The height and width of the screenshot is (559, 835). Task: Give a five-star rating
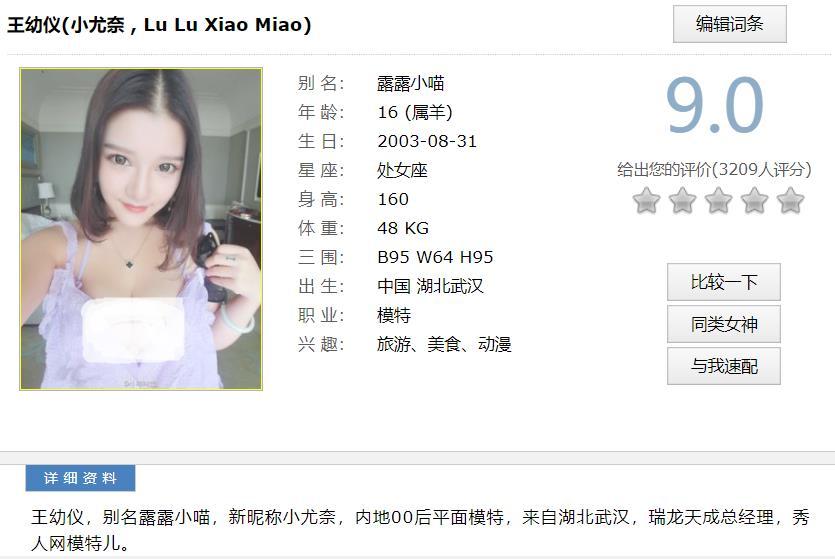790,201
